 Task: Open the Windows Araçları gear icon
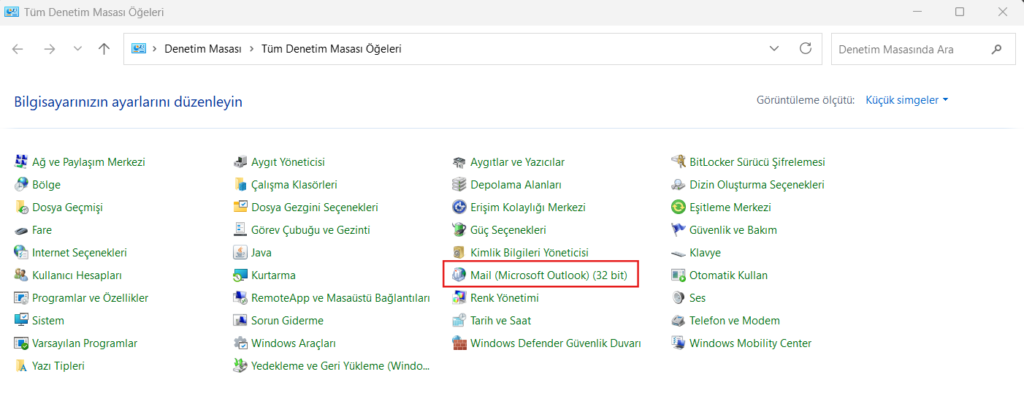(240, 343)
